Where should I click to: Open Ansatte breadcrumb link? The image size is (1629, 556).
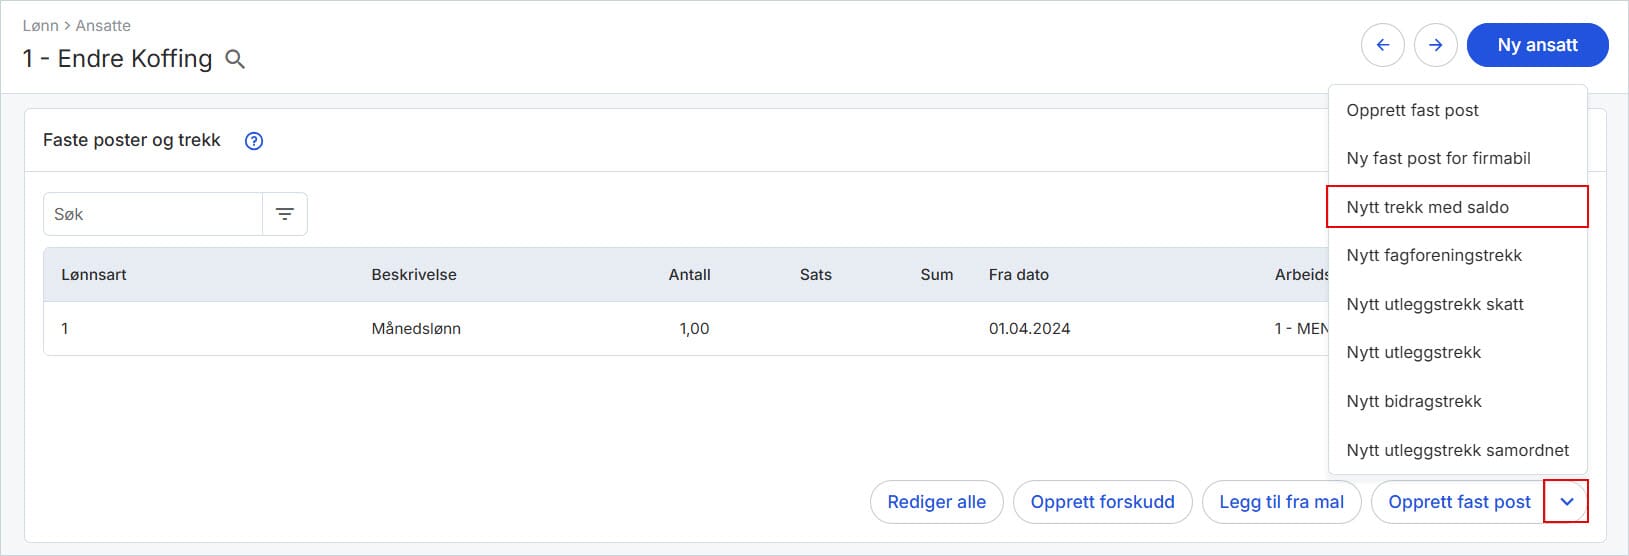point(103,26)
